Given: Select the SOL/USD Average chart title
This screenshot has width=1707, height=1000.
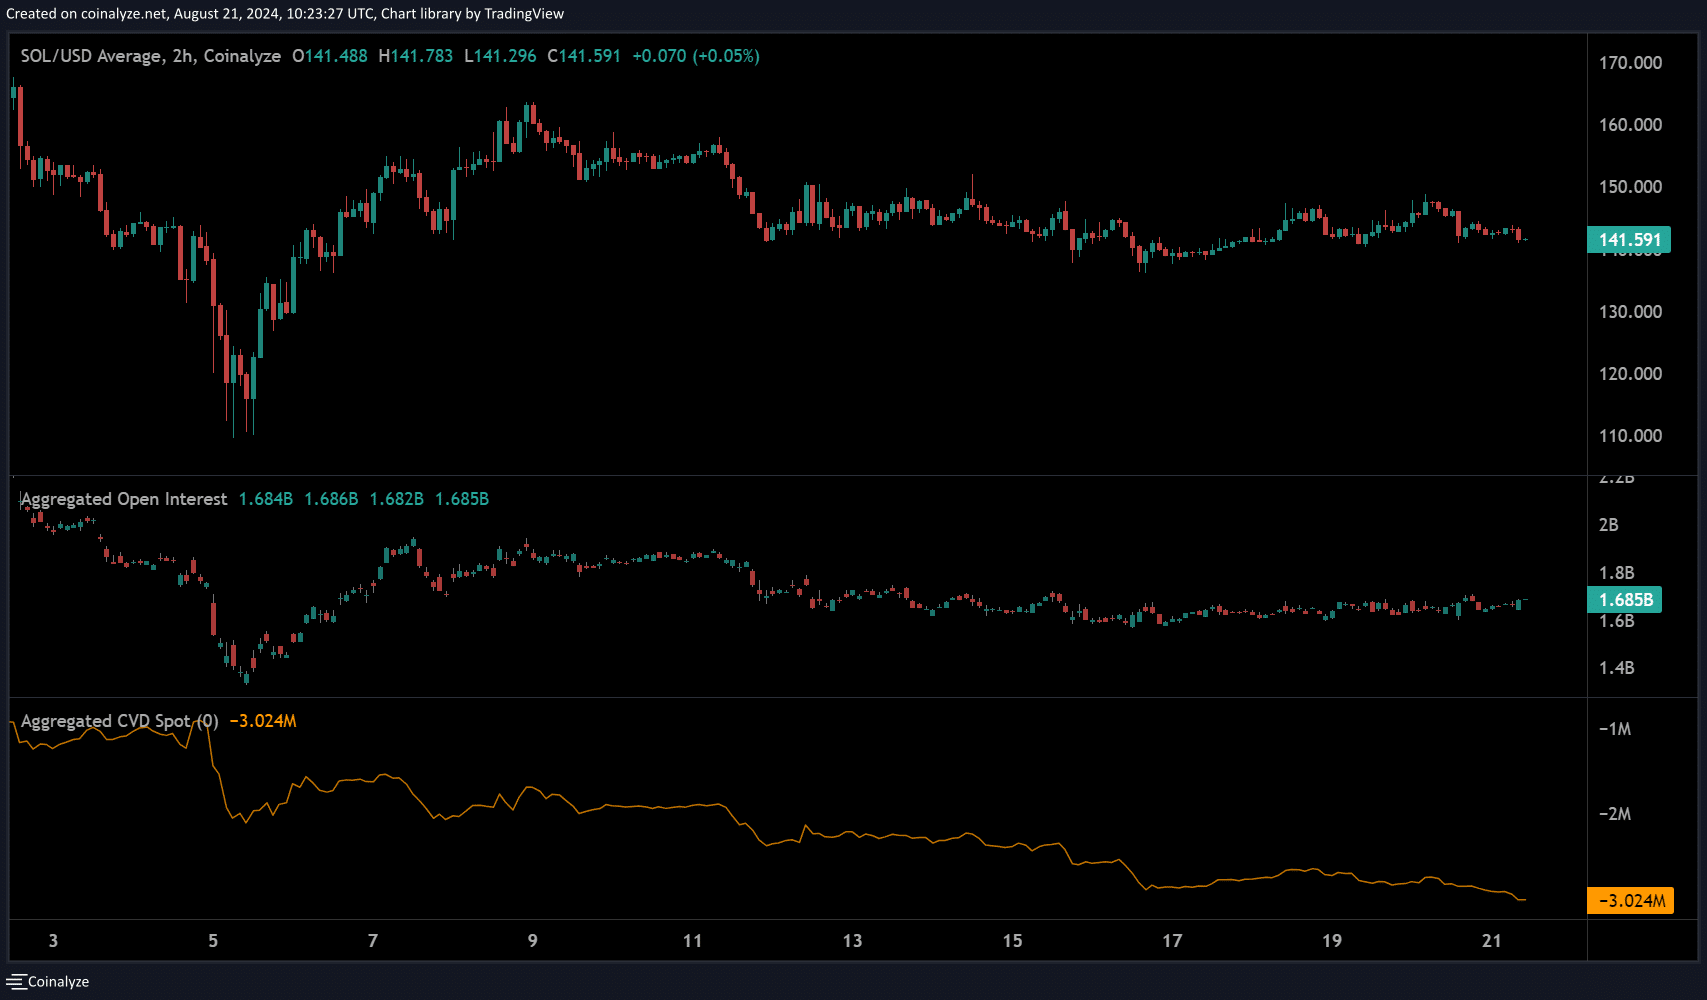Looking at the screenshot, I should (x=151, y=56).
